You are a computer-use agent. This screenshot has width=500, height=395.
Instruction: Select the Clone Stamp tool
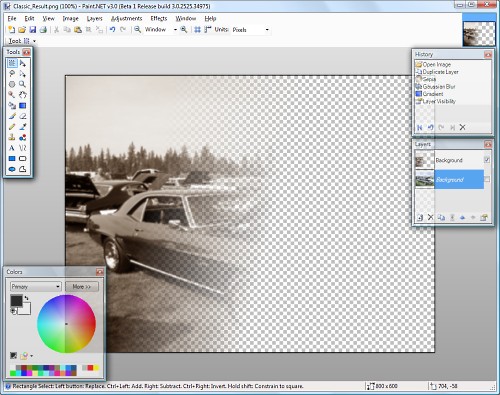12,137
